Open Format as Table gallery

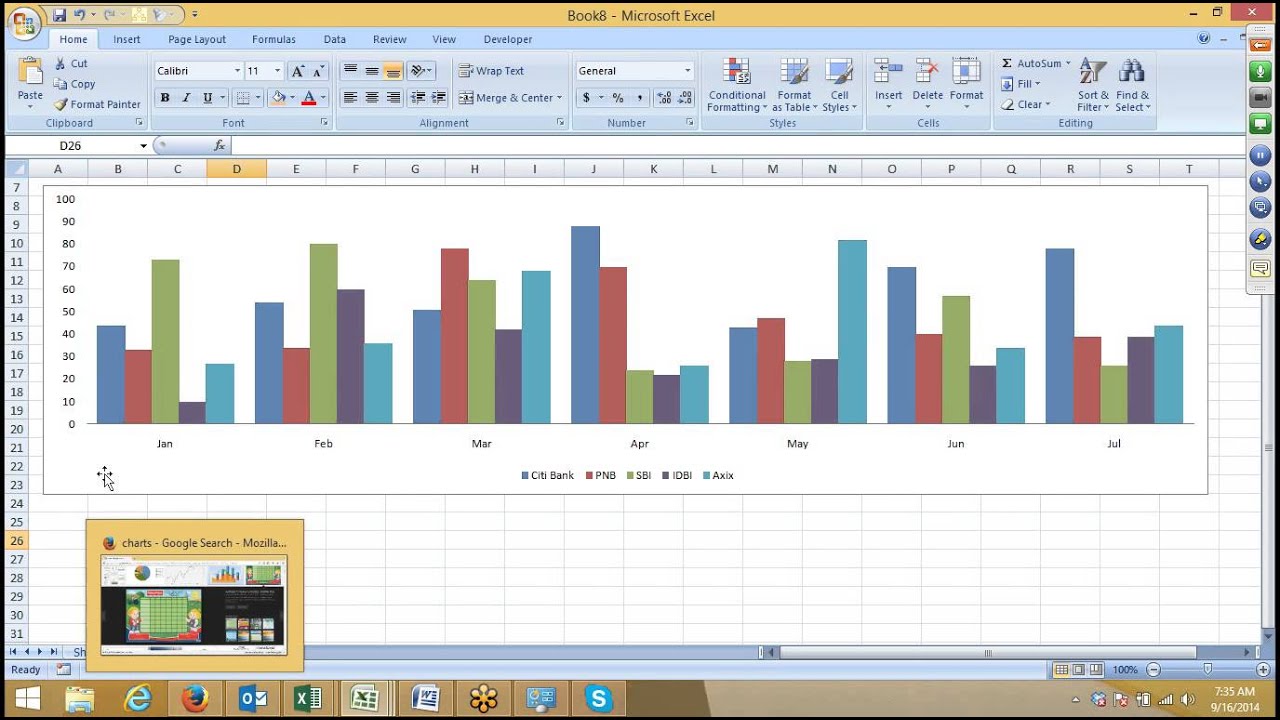tap(794, 85)
